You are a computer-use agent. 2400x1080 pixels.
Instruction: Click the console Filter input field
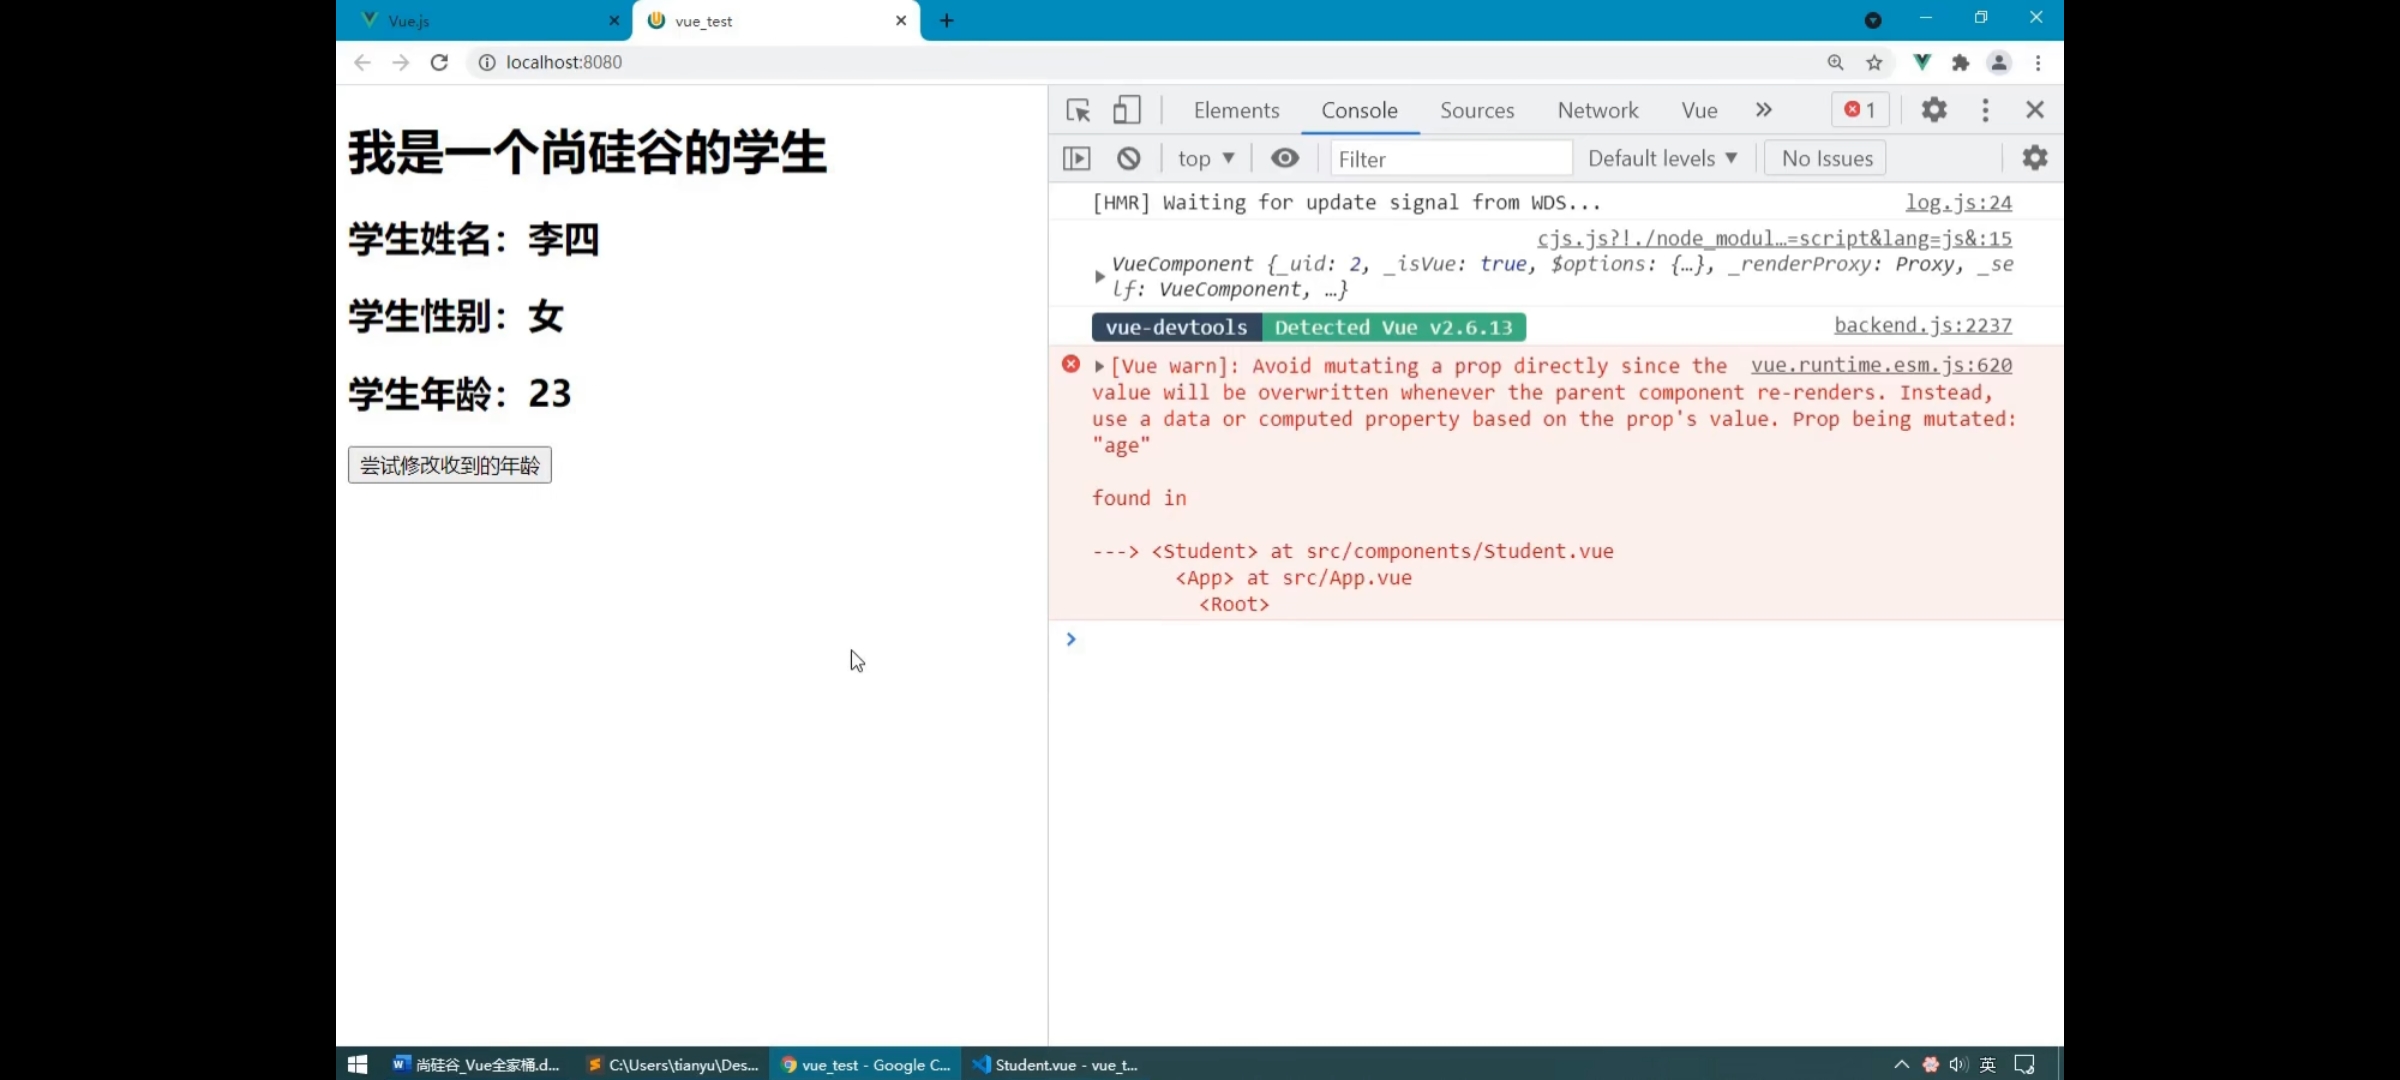pos(1450,158)
